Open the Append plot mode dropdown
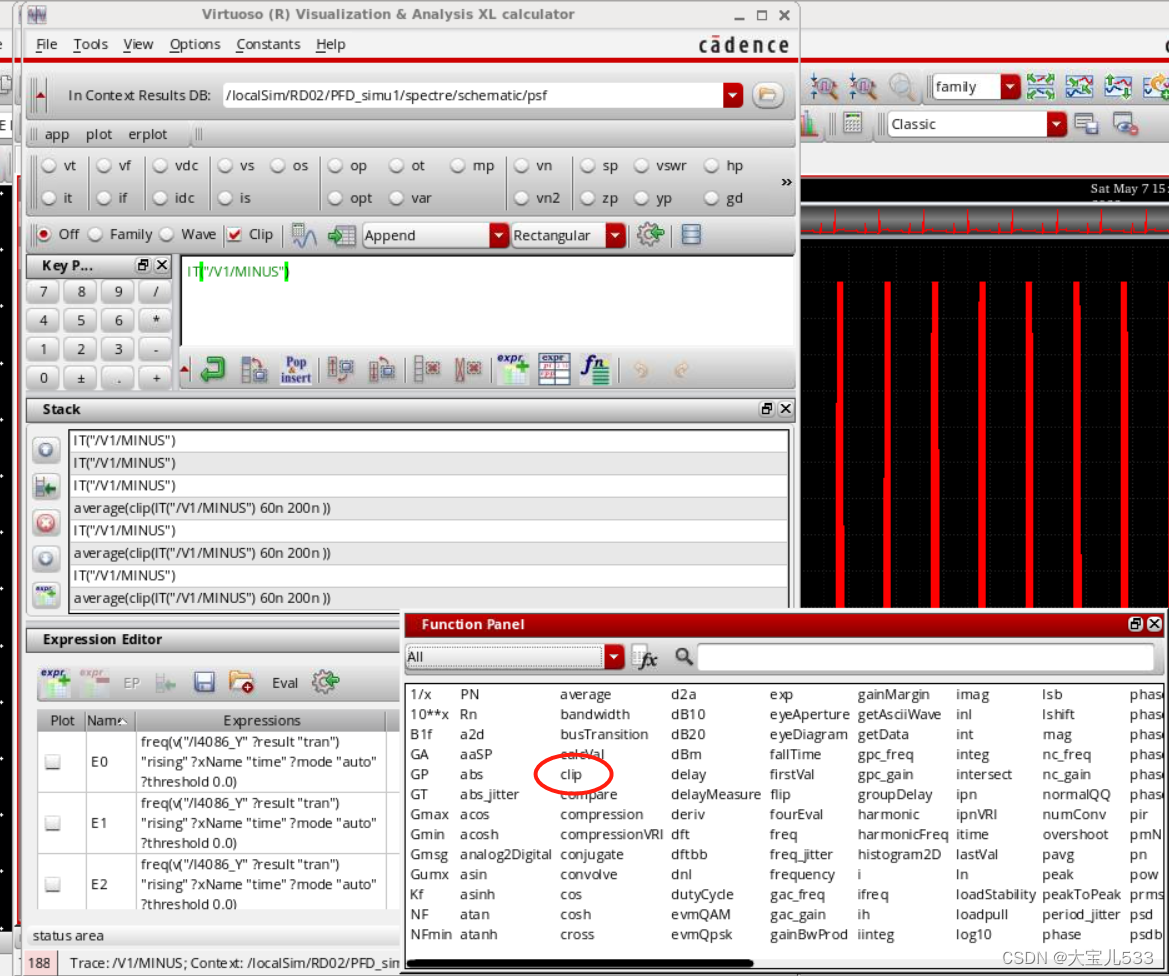 click(499, 235)
